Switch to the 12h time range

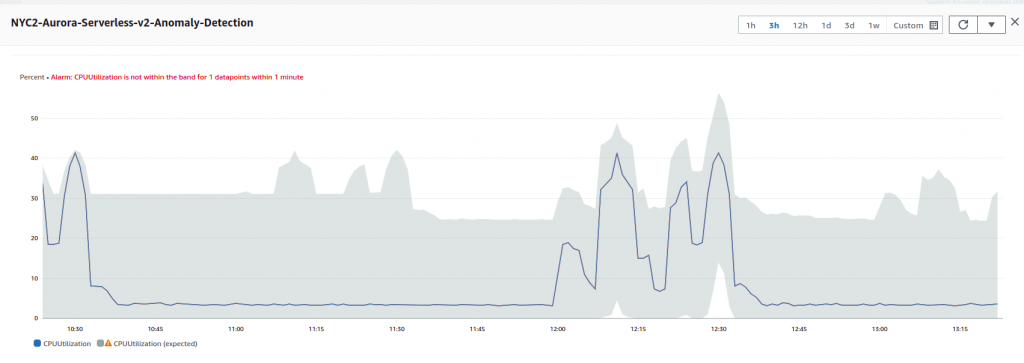pos(800,25)
